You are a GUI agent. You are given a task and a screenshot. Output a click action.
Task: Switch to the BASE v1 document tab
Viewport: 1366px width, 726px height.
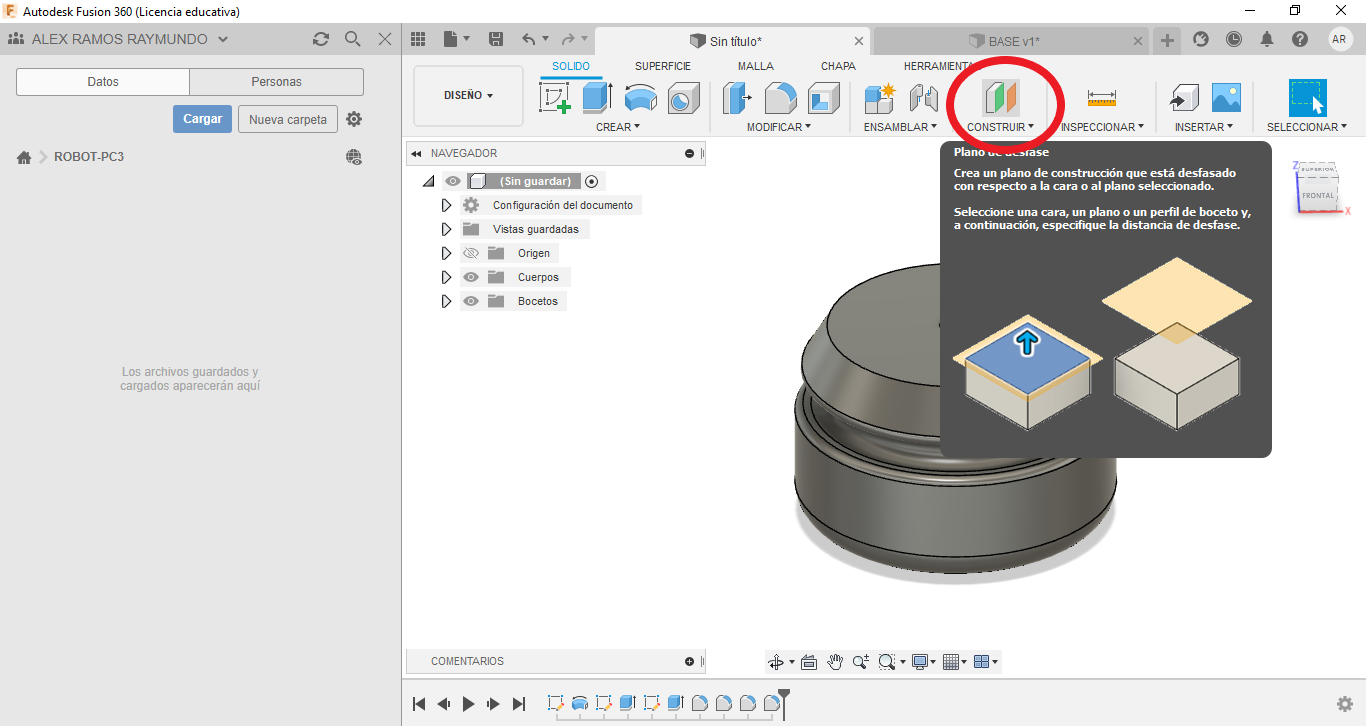[1010, 41]
